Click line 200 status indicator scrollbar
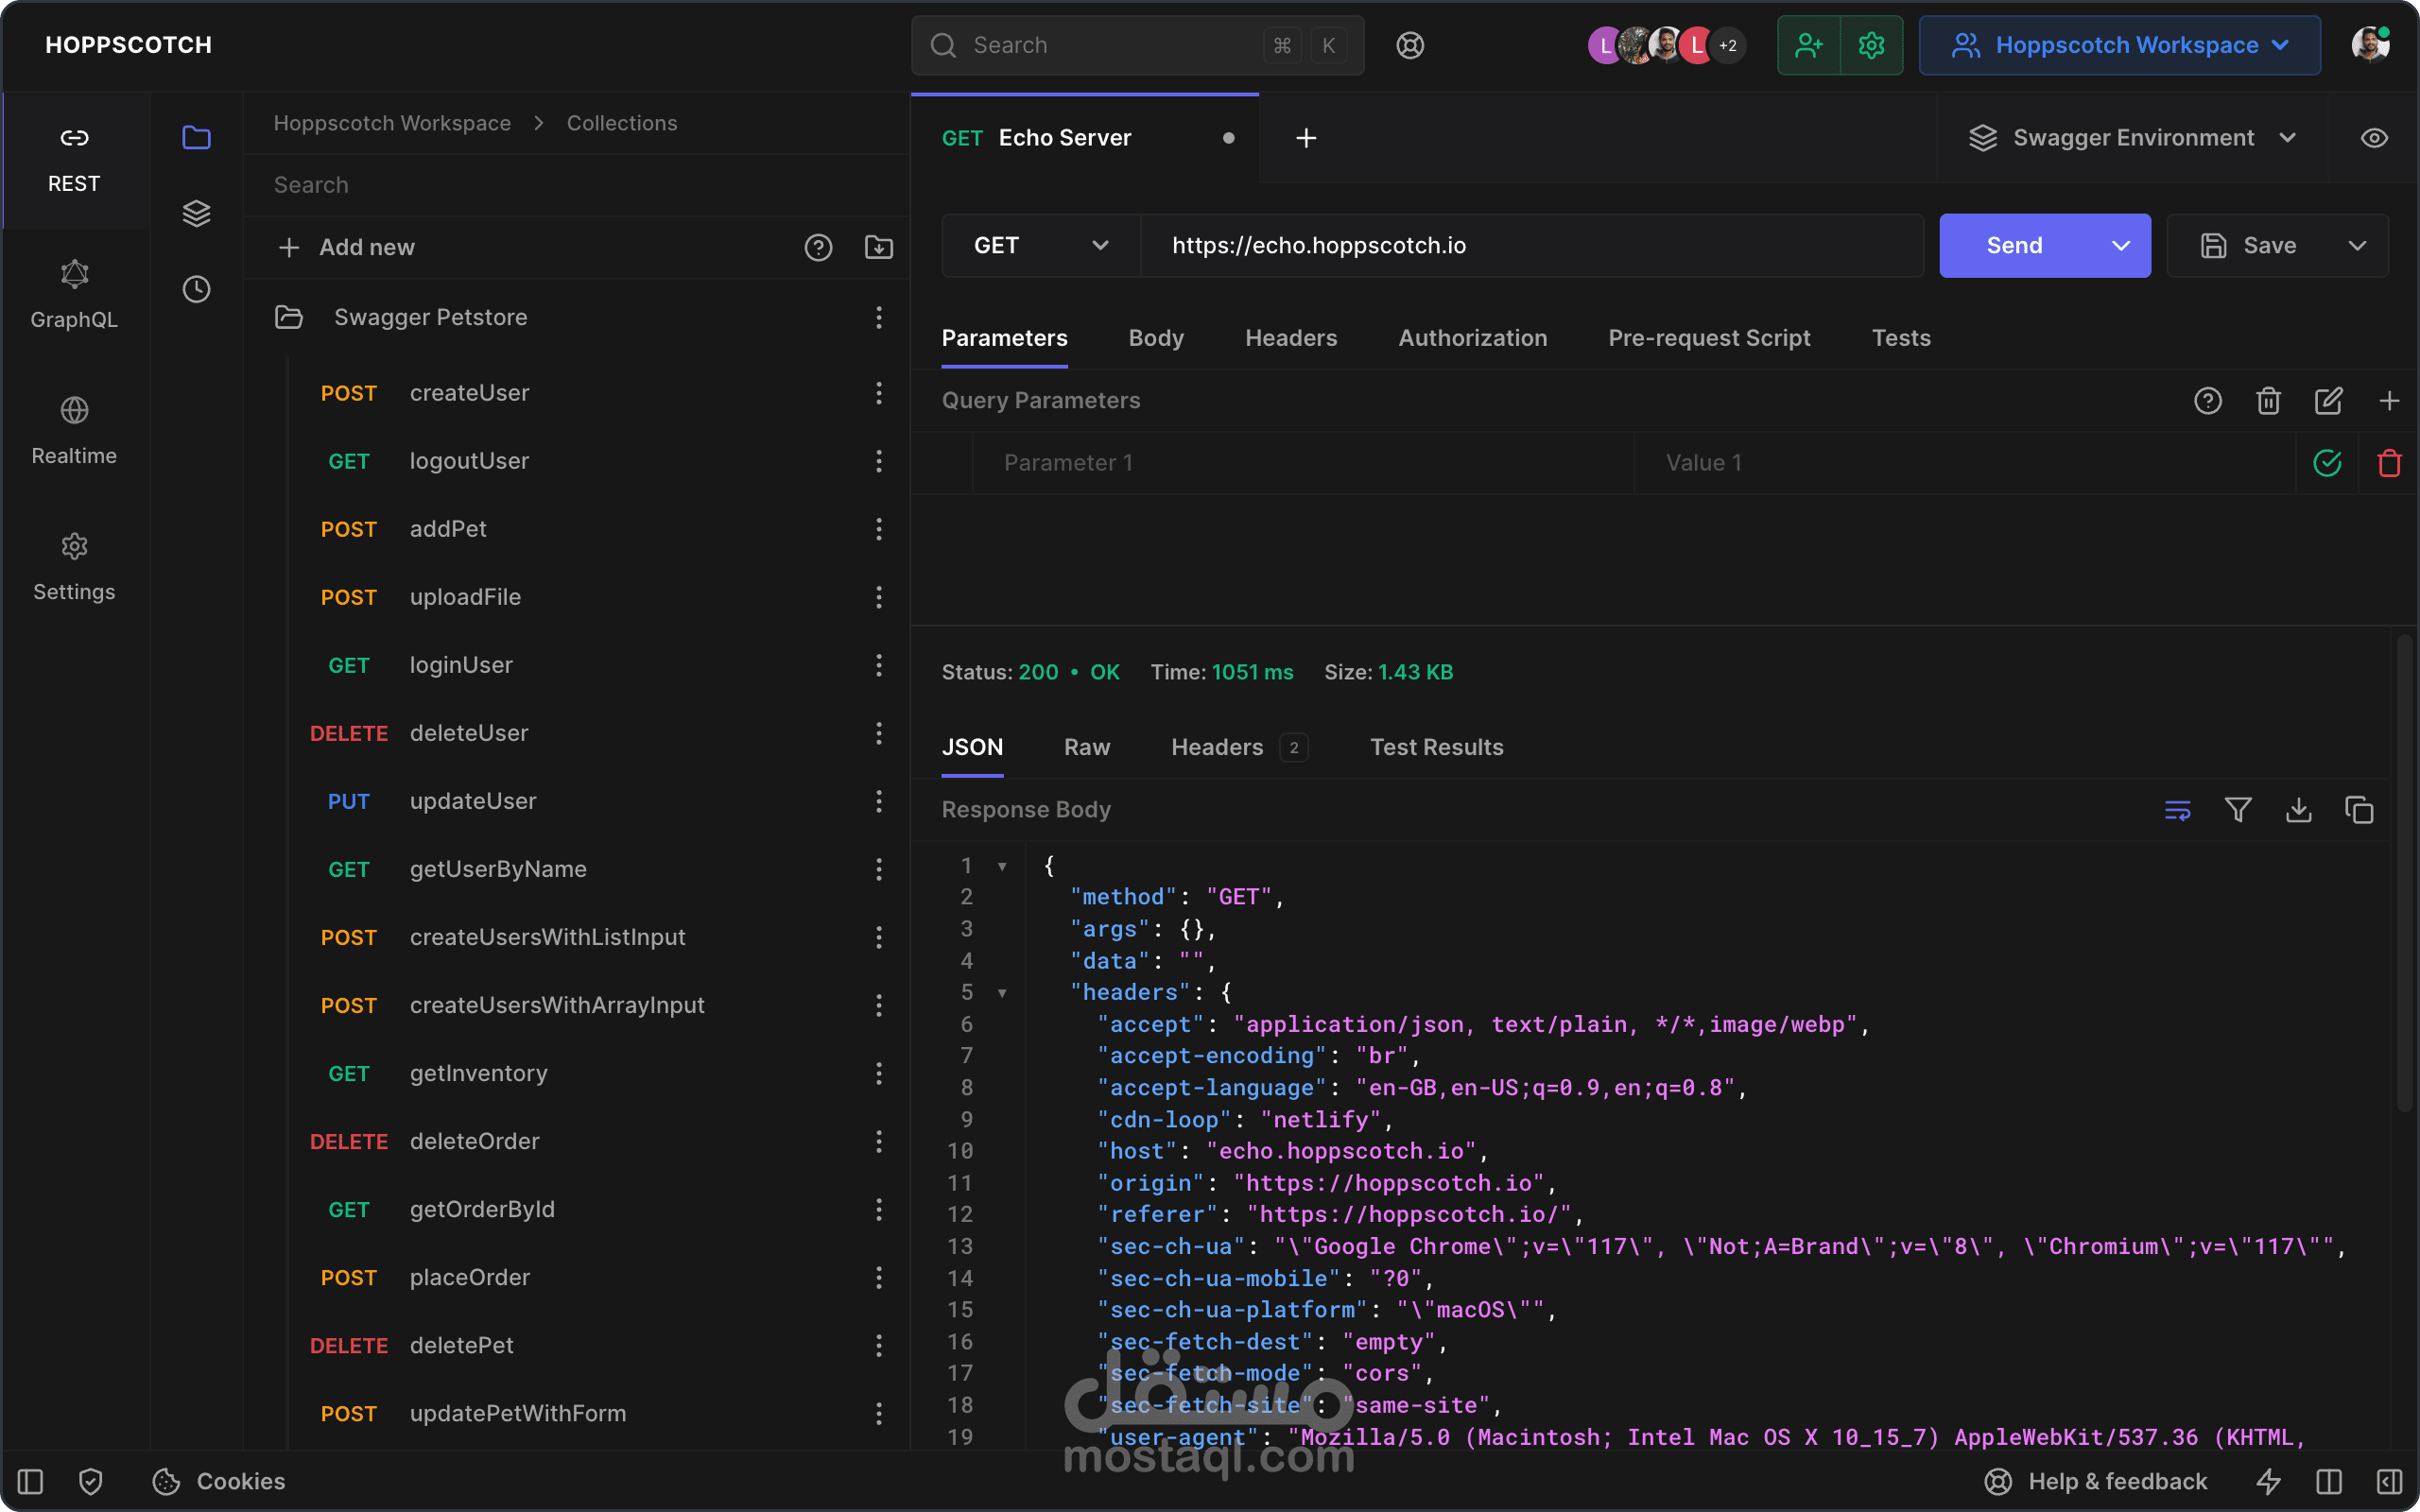The image size is (2420, 1512). point(1038,672)
